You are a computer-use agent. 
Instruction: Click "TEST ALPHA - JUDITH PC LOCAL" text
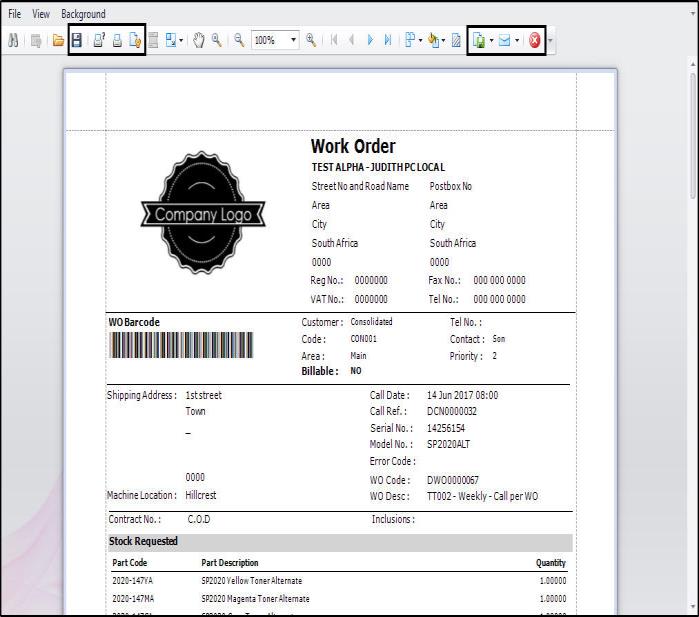click(x=378, y=167)
